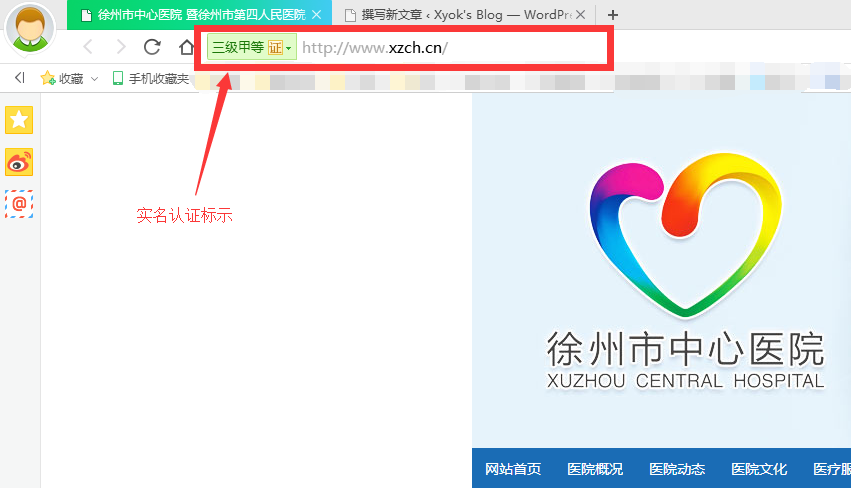
Task: Switch to the 徐州市中心医院 tab
Action: pyautogui.click(x=199, y=15)
